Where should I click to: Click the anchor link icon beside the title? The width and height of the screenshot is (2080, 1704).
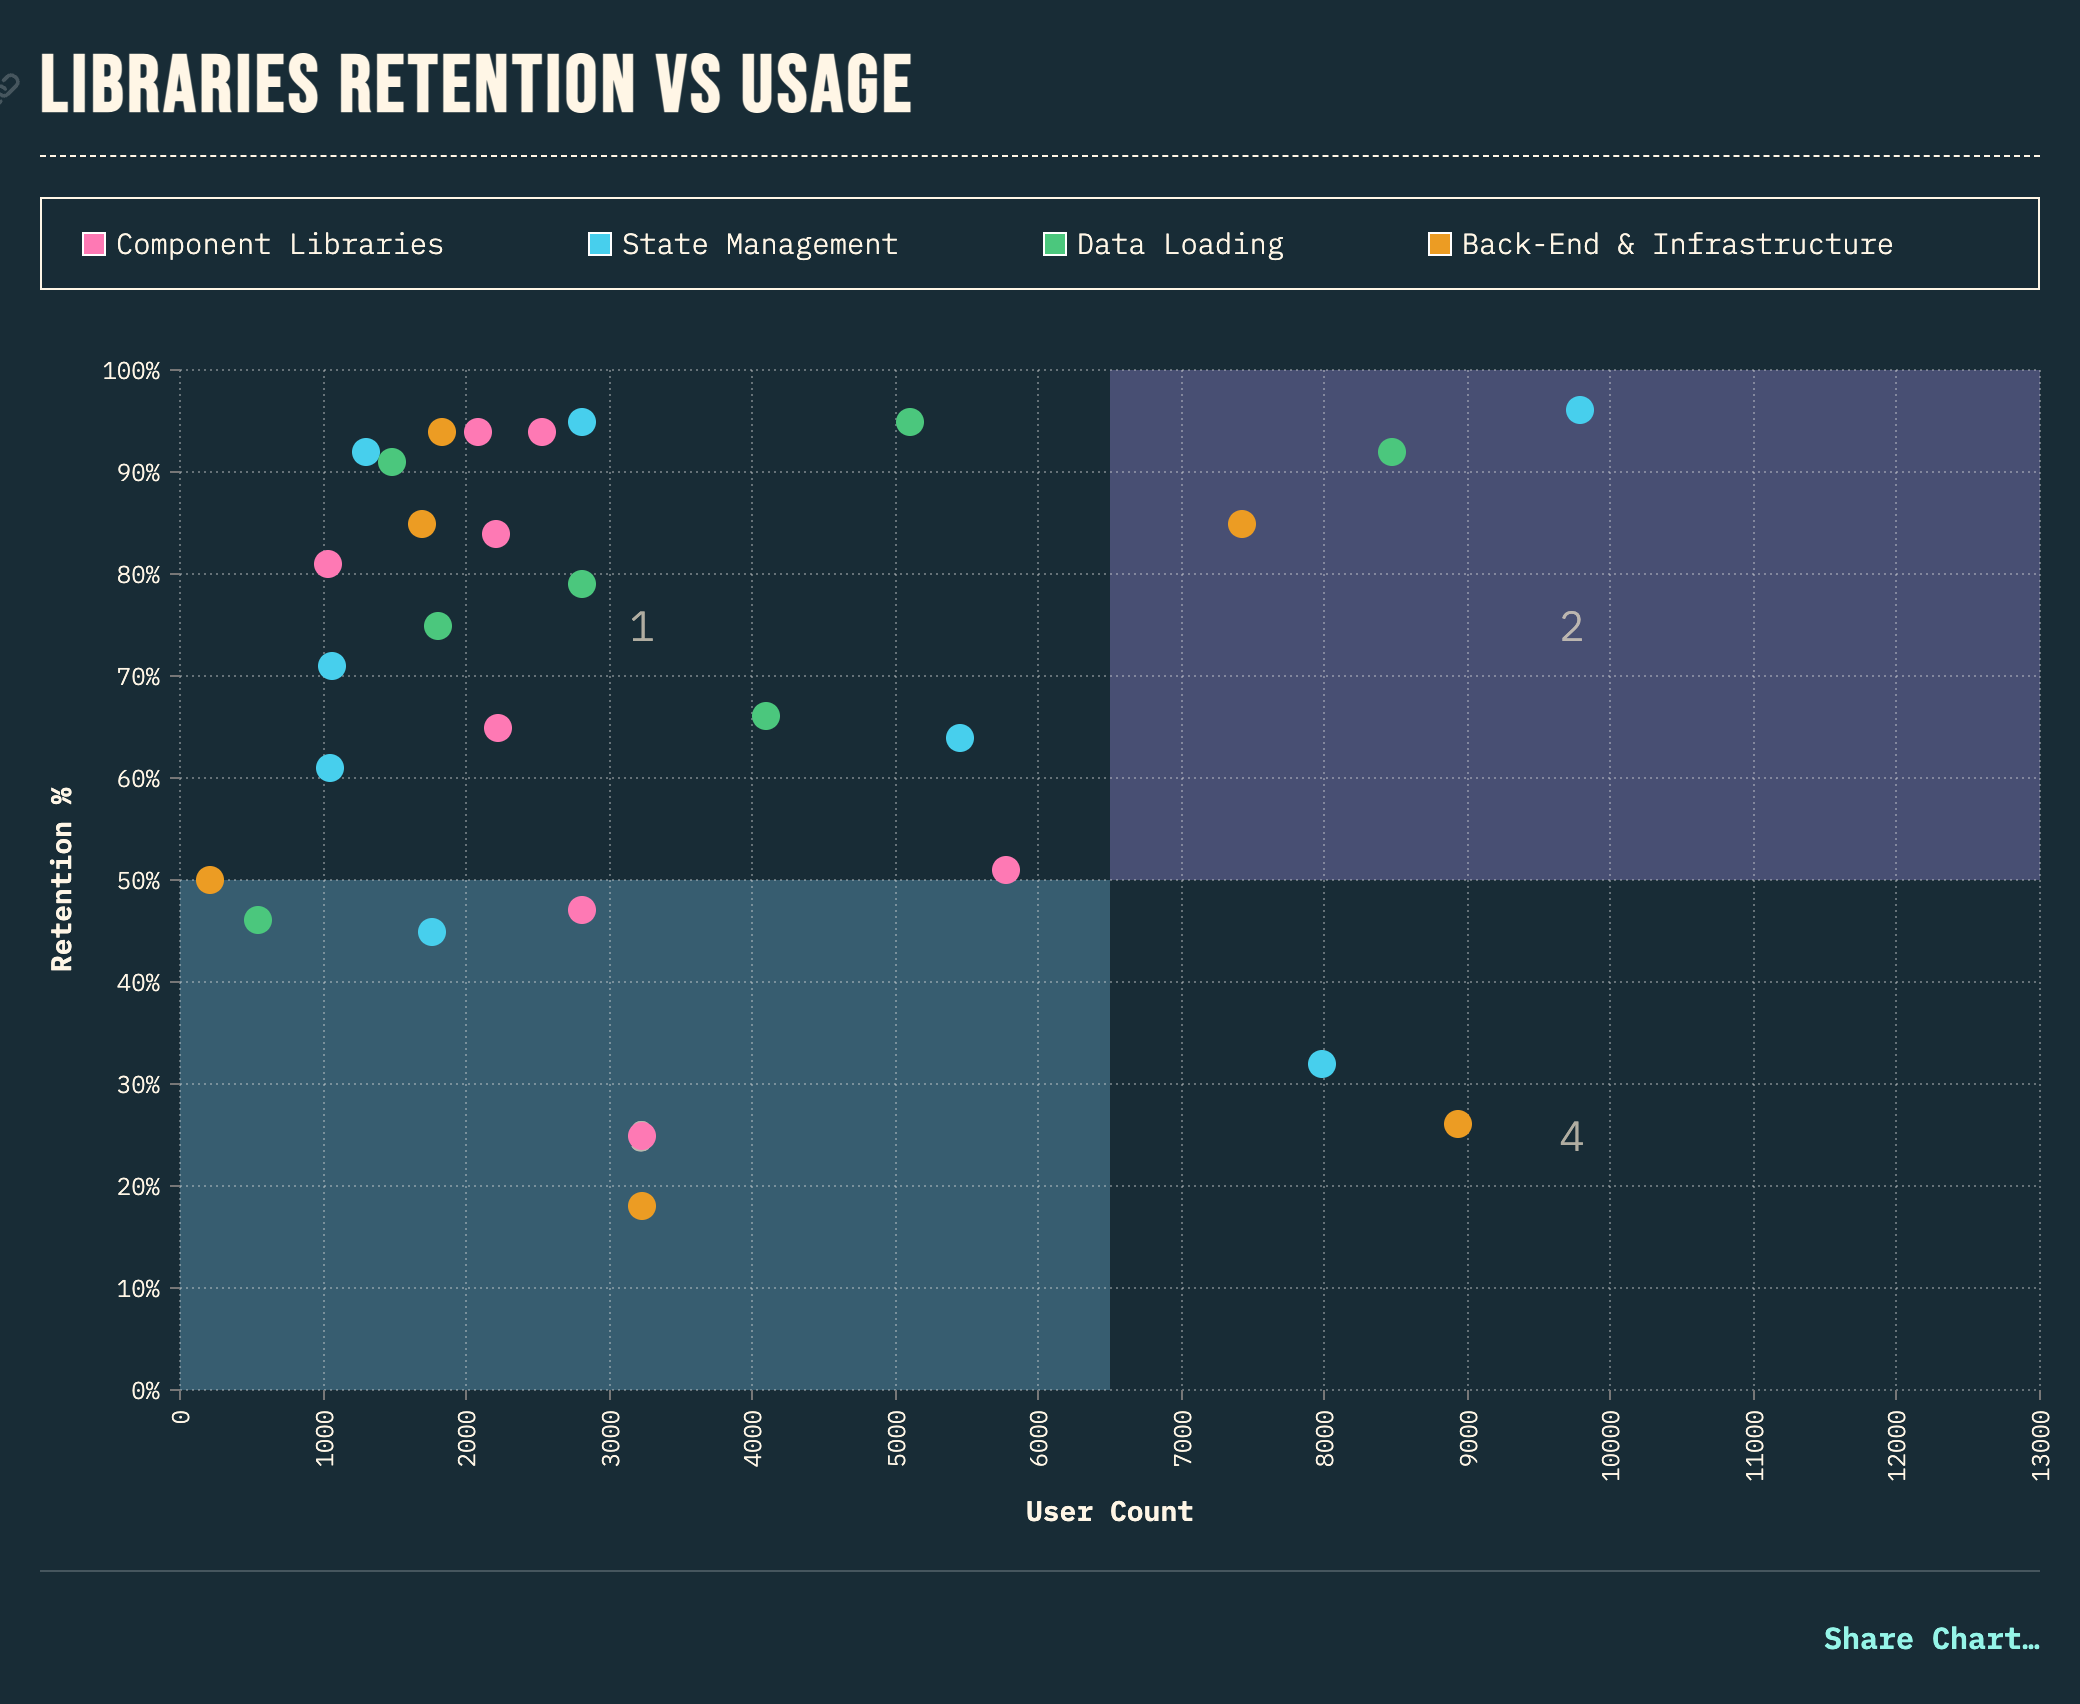coord(8,87)
